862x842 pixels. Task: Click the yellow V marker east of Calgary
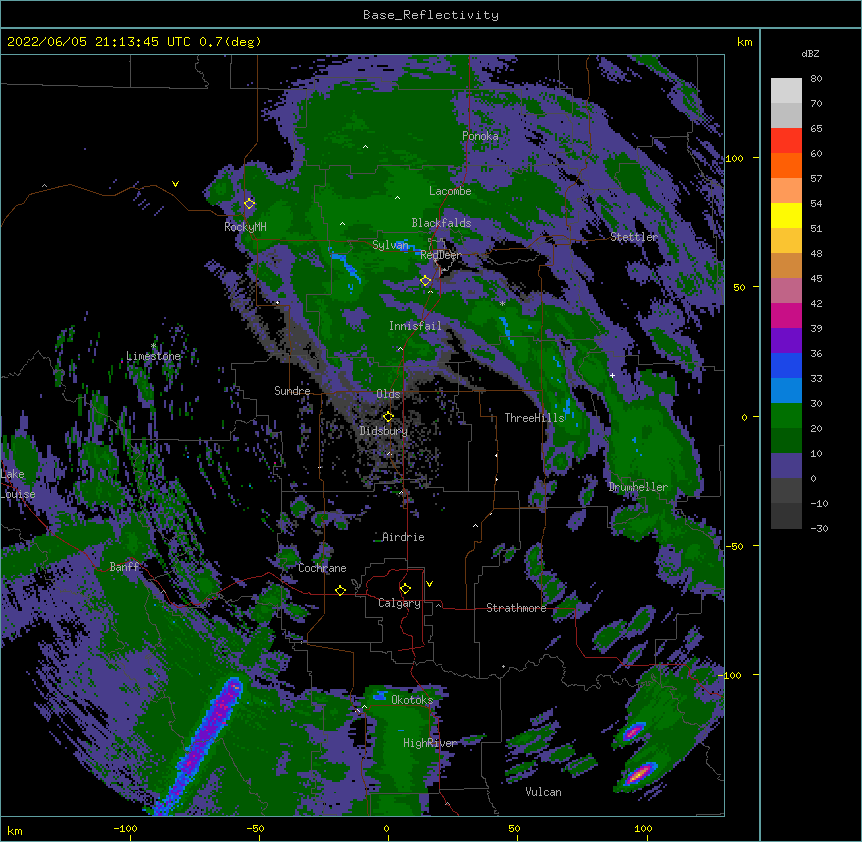(429, 584)
